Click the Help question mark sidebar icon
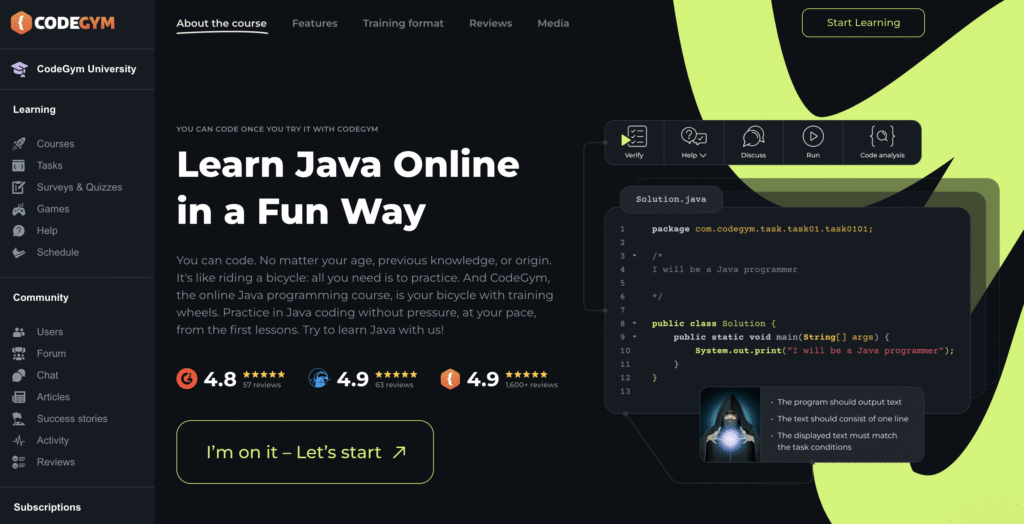The width and height of the screenshot is (1024, 524). [x=19, y=231]
